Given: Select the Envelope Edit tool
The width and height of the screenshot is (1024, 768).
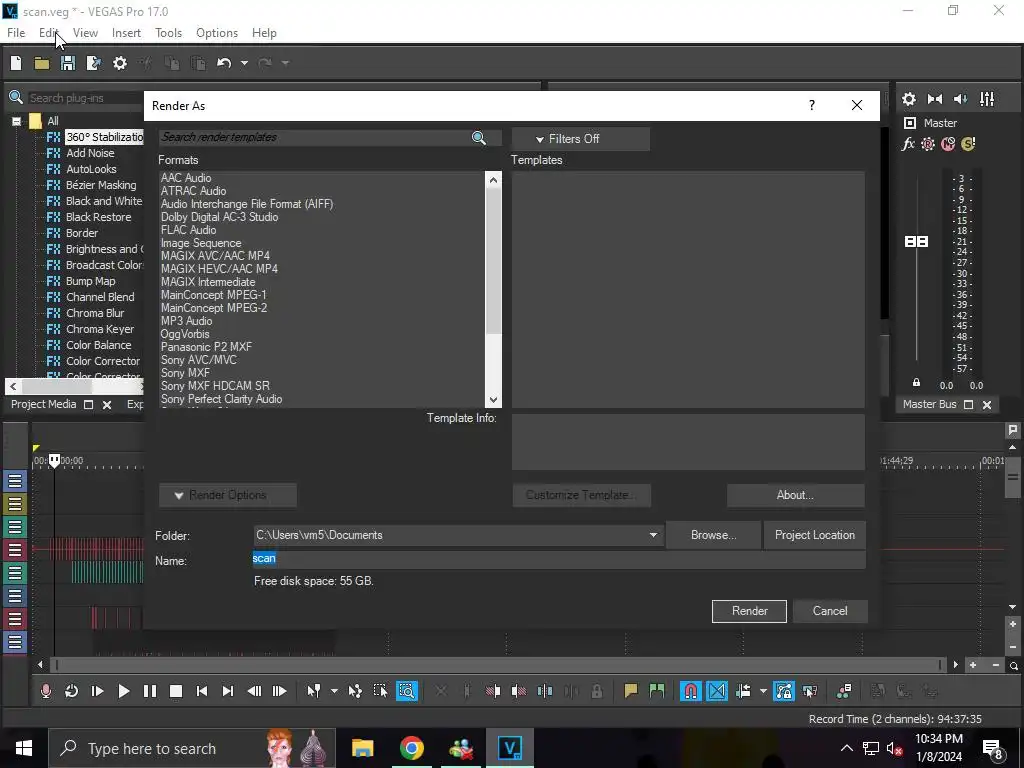Looking at the screenshot, I should pos(355,691).
